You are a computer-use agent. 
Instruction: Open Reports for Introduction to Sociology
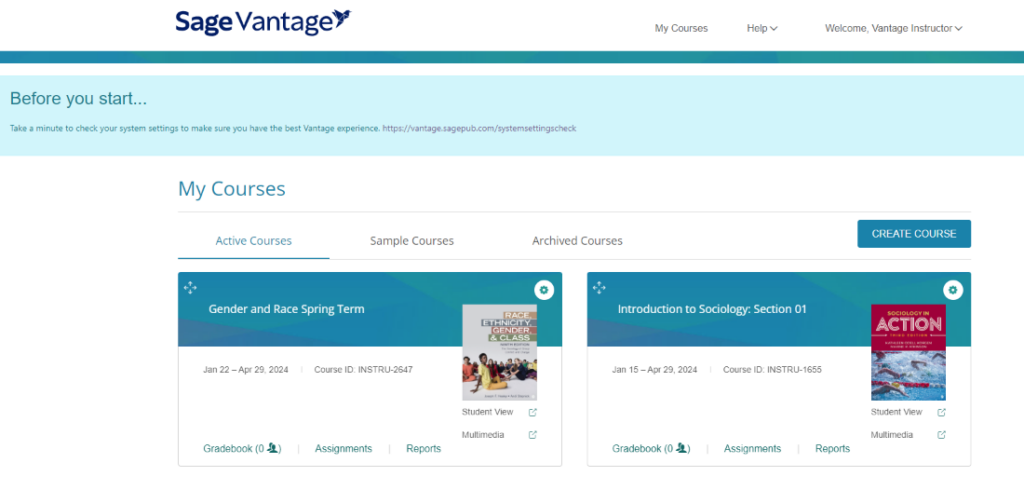pyautogui.click(x=833, y=449)
